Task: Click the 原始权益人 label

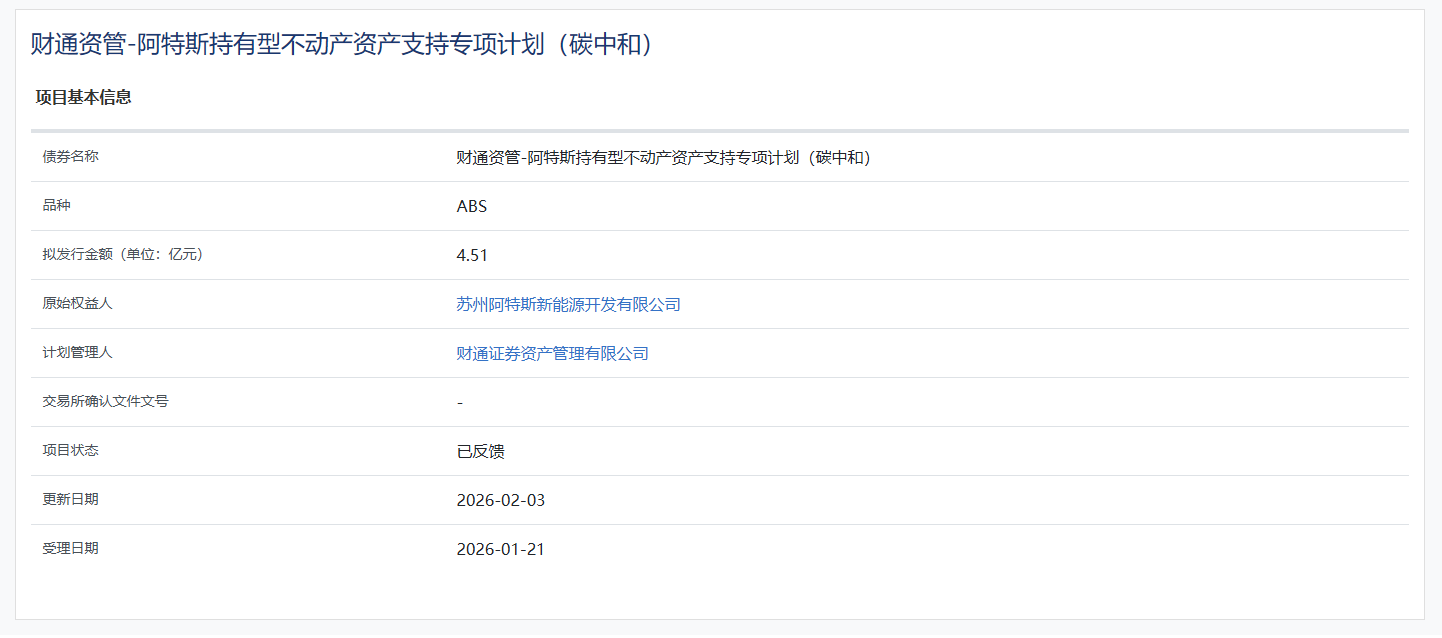Action: click(x=77, y=303)
